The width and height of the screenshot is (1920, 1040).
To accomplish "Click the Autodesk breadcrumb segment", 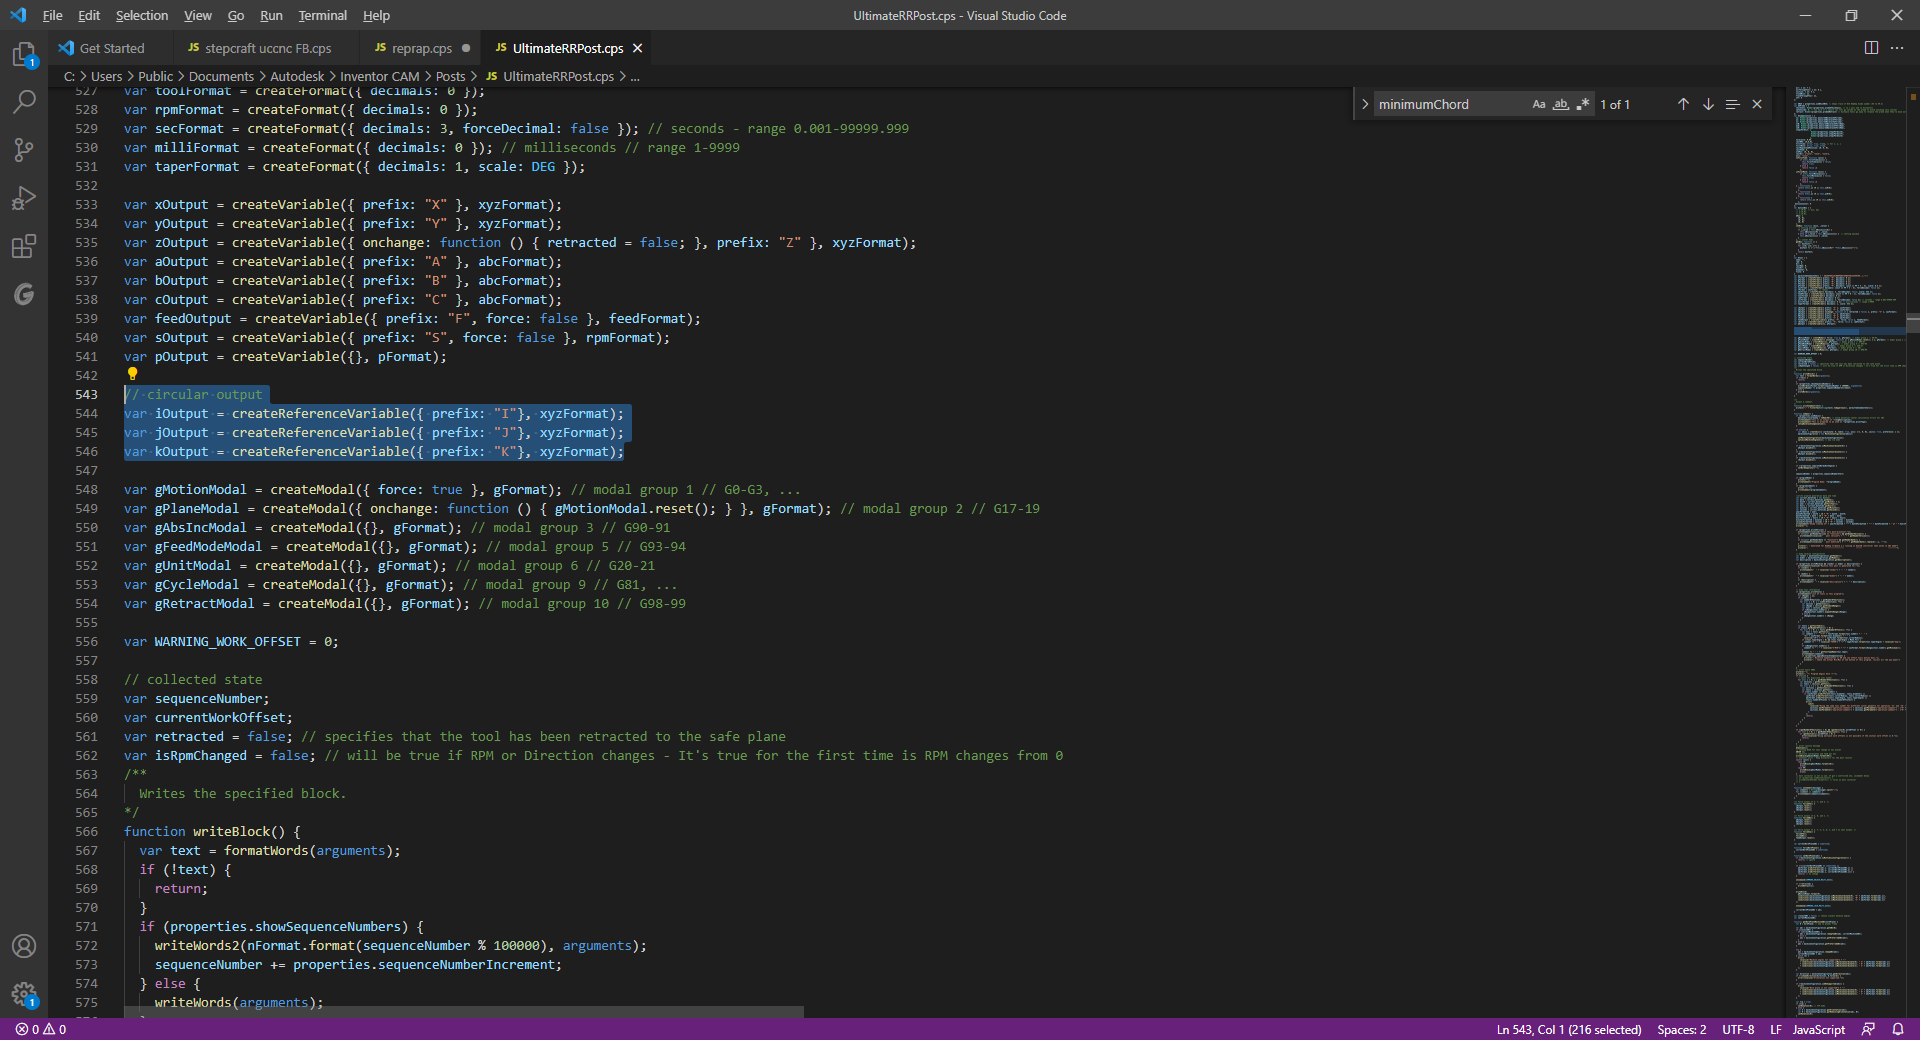I will coord(297,76).
